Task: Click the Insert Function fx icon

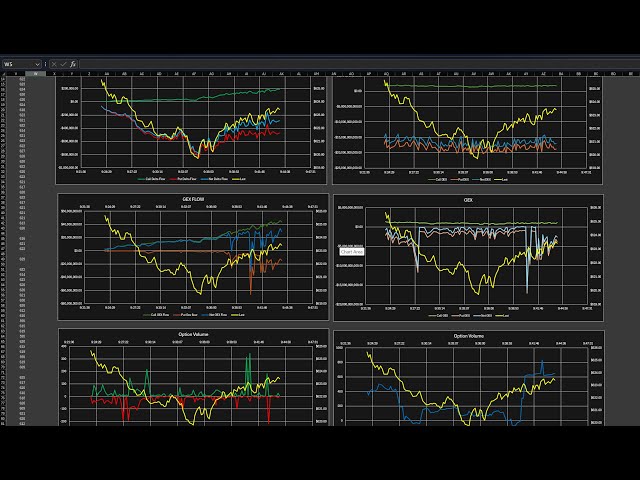Action: (x=73, y=64)
